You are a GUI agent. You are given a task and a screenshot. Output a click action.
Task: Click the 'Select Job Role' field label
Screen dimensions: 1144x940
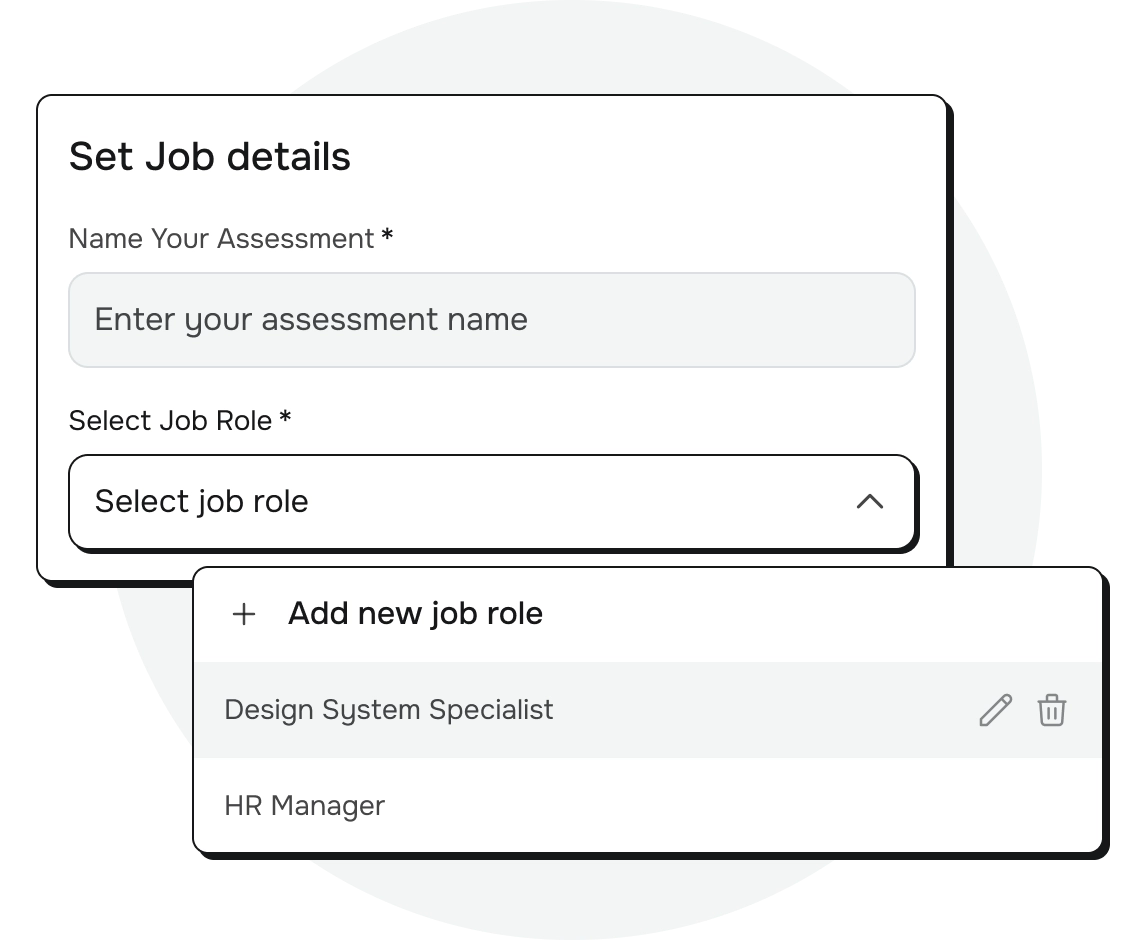coord(170,421)
